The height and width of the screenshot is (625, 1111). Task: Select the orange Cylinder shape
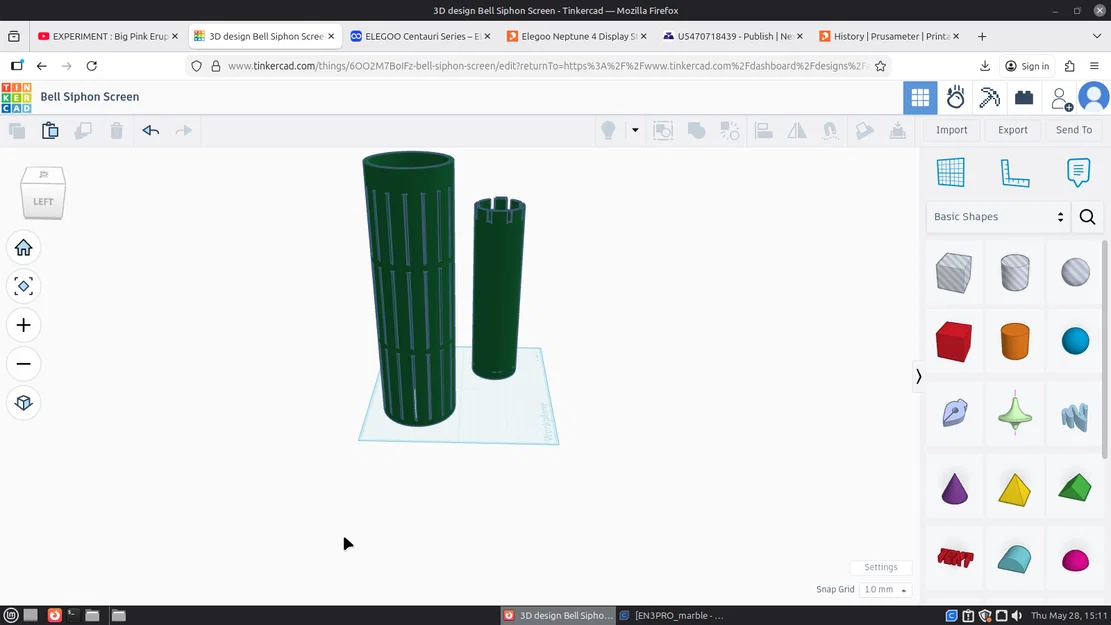click(1015, 342)
